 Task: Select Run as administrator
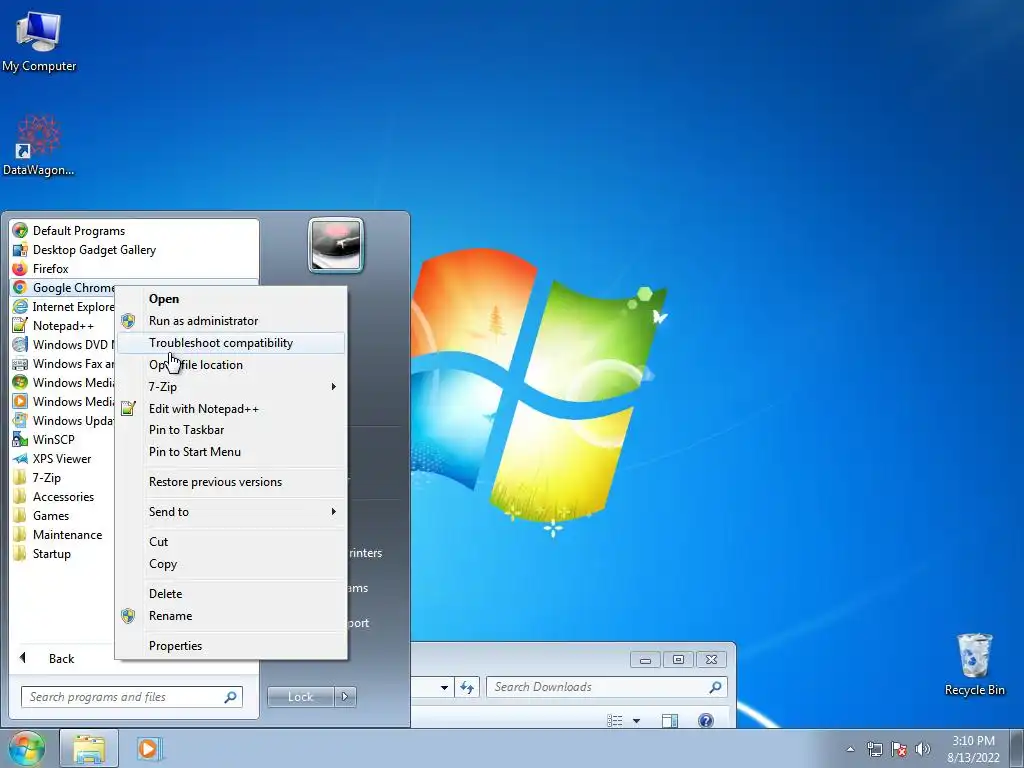click(231, 321)
